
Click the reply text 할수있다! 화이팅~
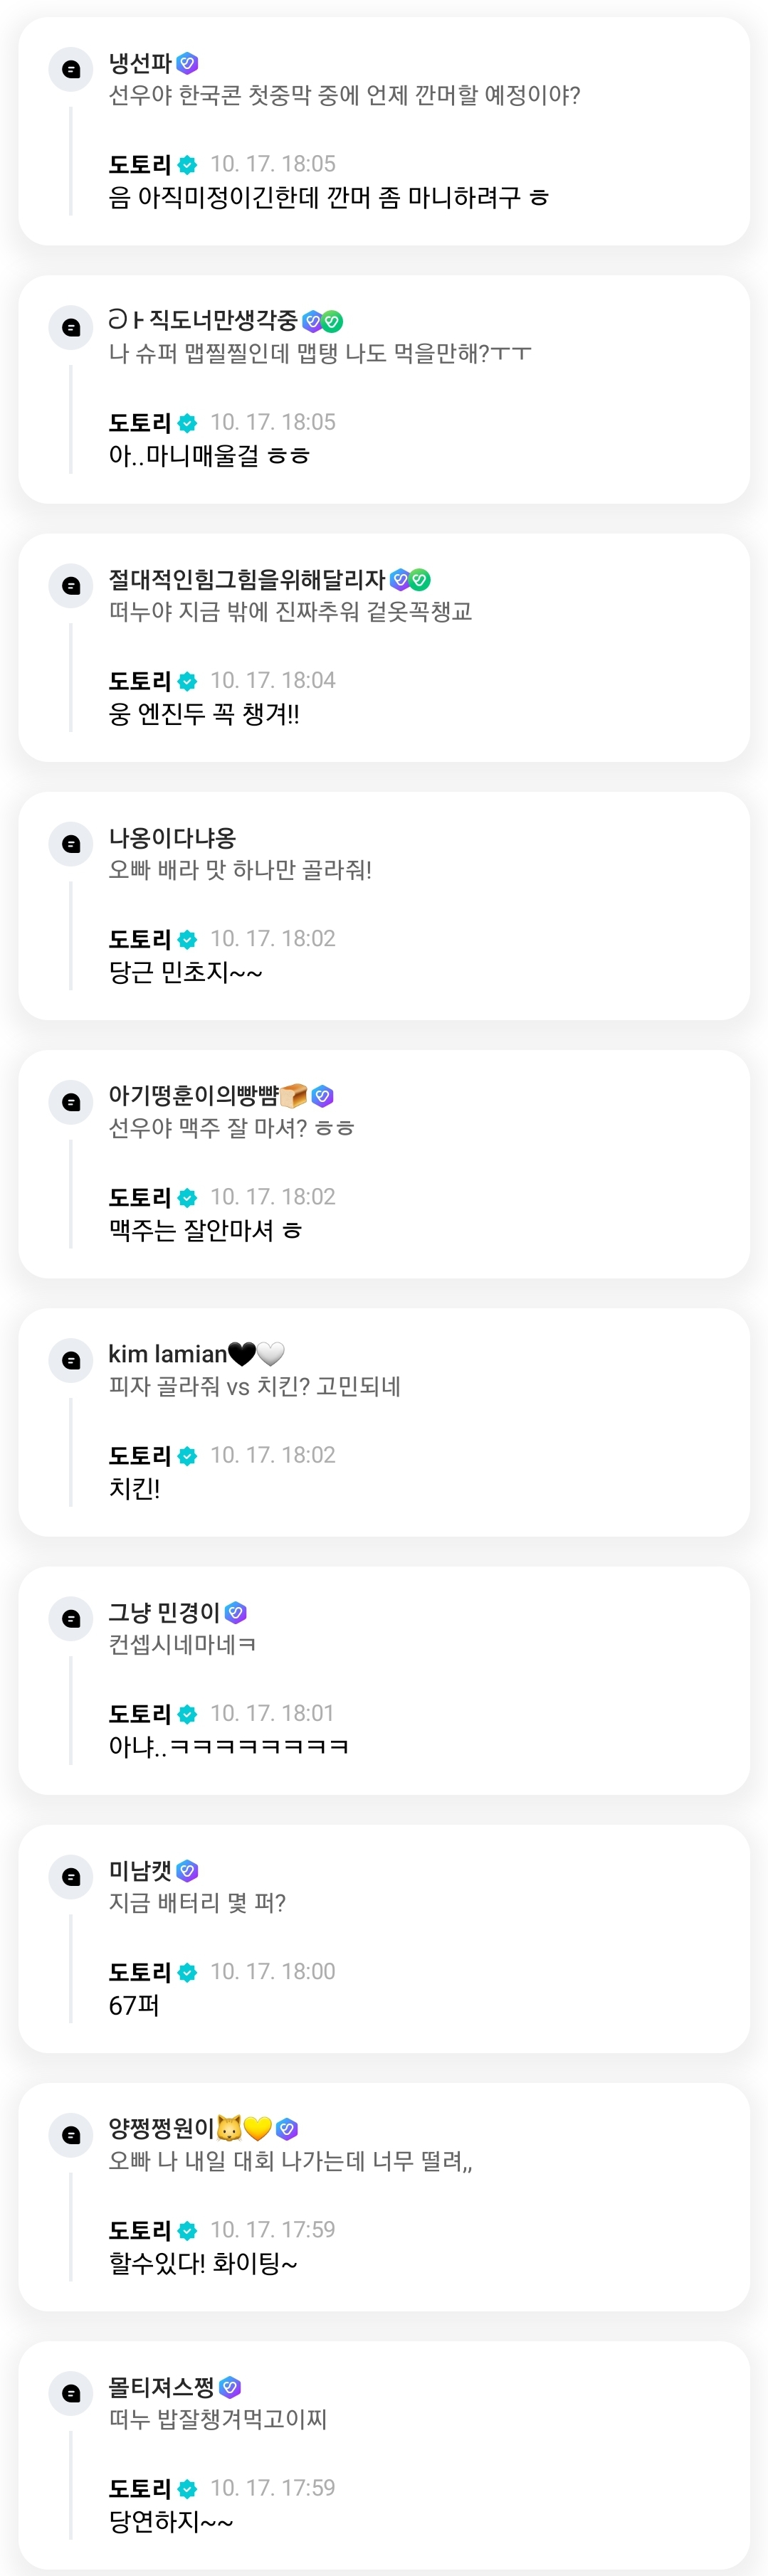point(203,2263)
